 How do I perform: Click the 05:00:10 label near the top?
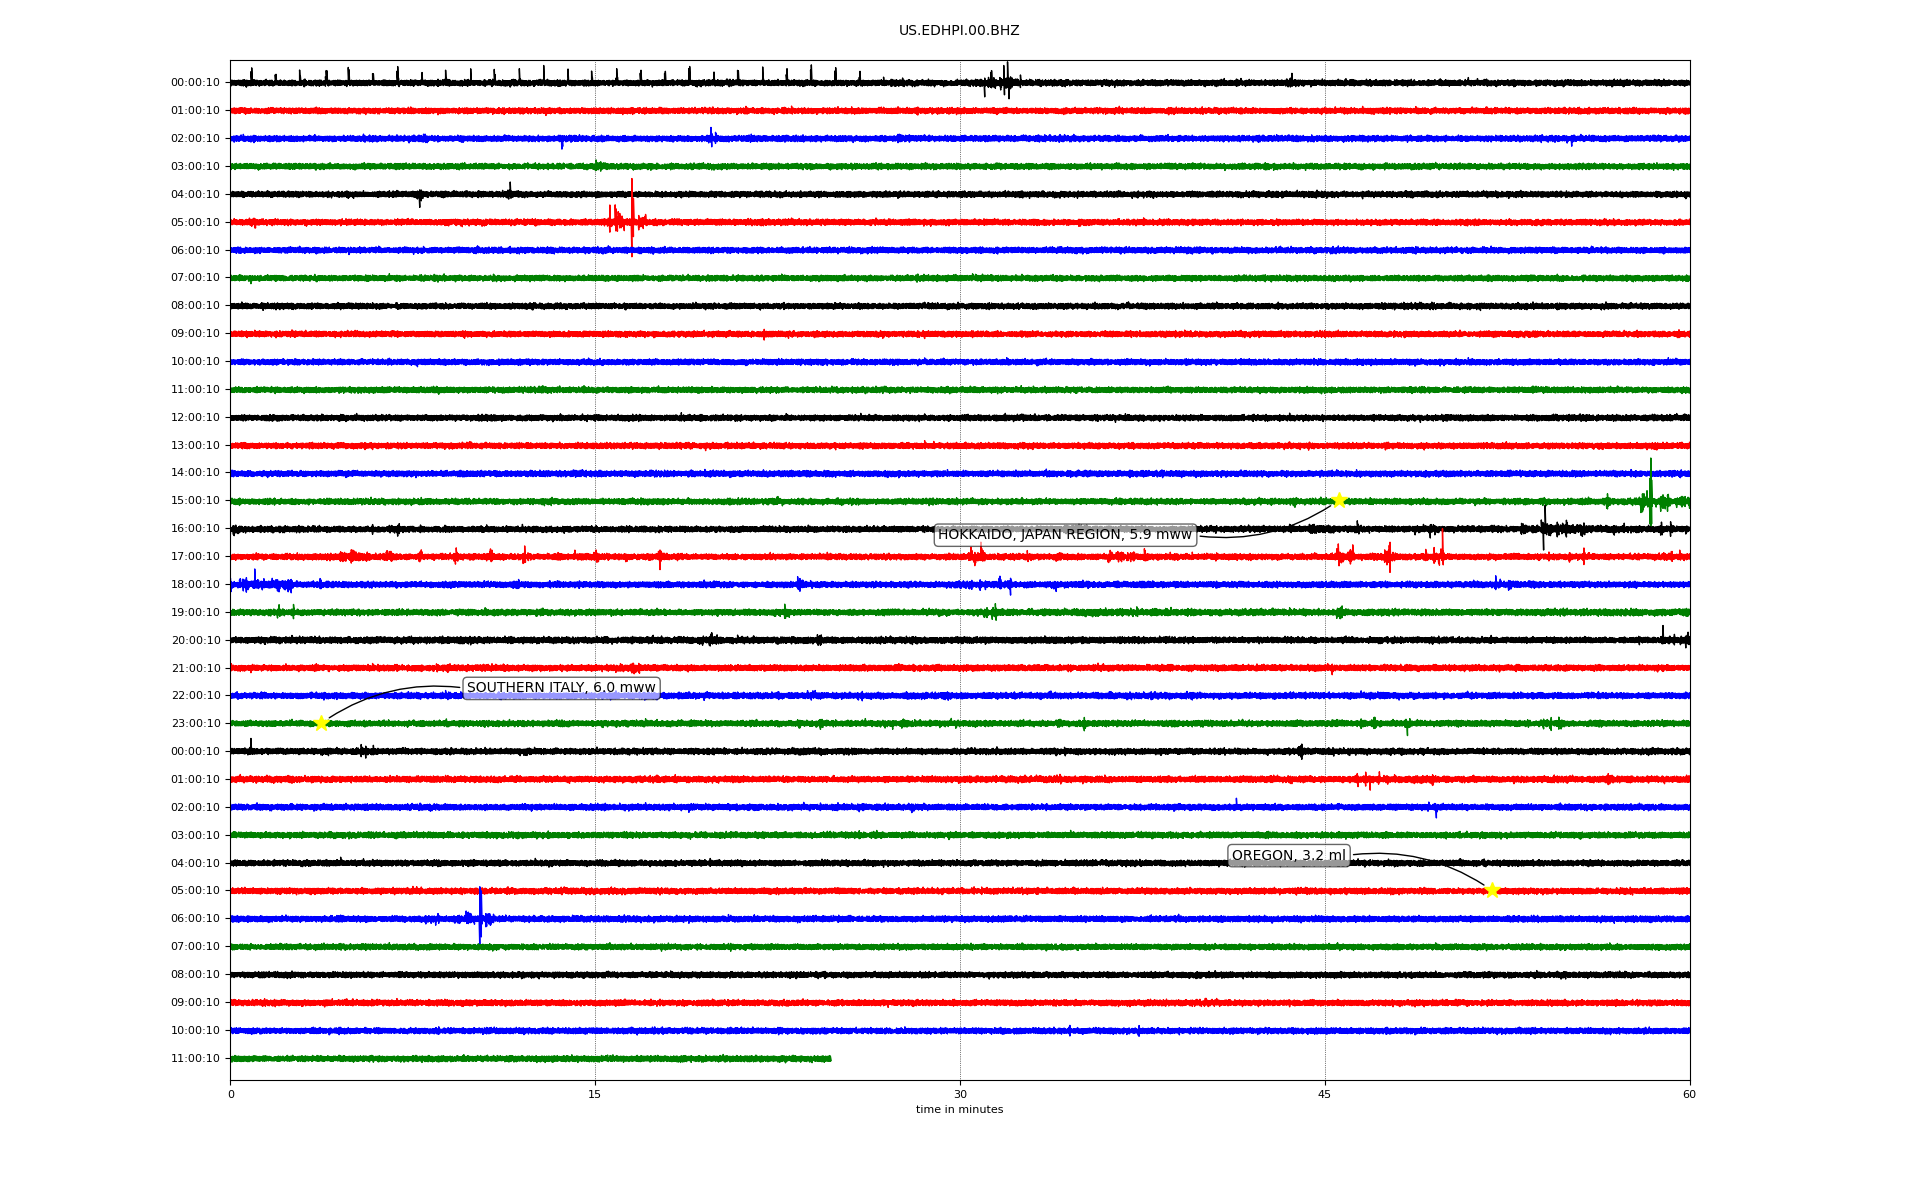coord(195,222)
